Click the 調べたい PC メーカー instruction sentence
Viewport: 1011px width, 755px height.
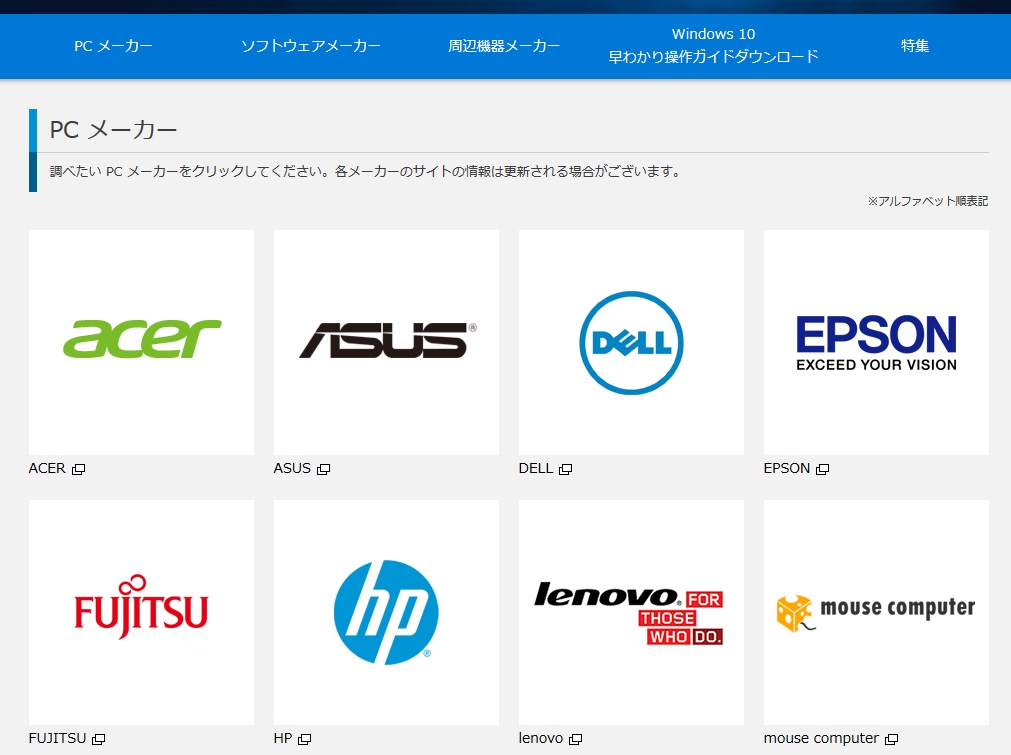coord(365,172)
